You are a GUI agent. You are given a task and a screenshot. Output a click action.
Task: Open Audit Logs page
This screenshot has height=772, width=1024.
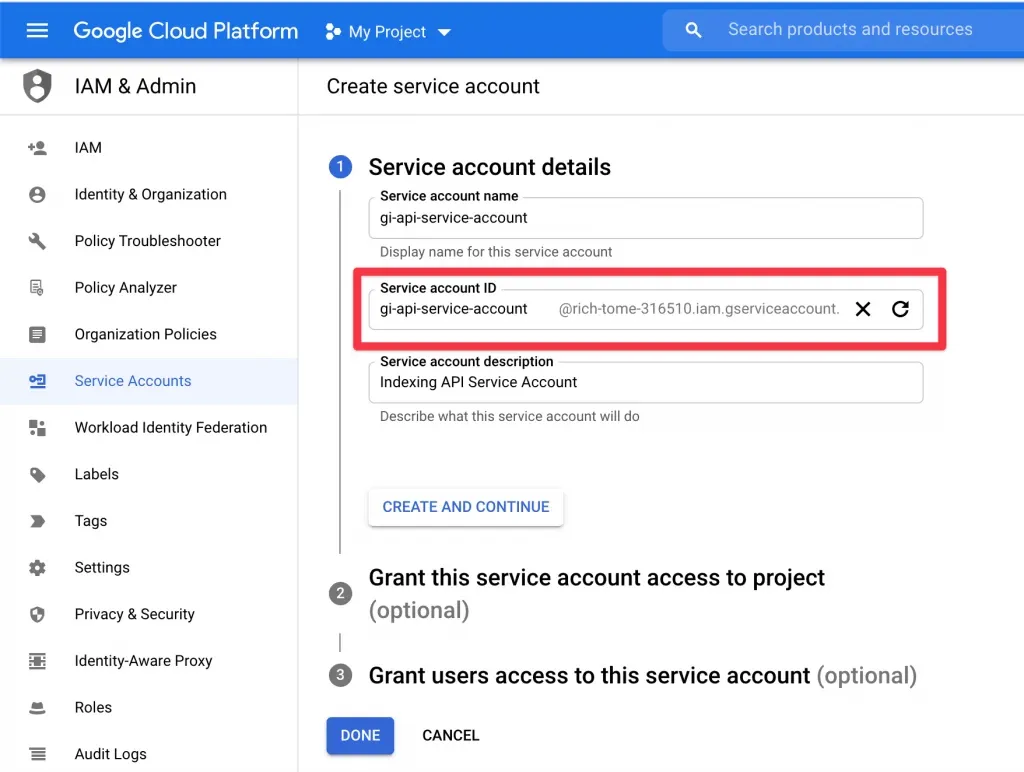(x=110, y=754)
